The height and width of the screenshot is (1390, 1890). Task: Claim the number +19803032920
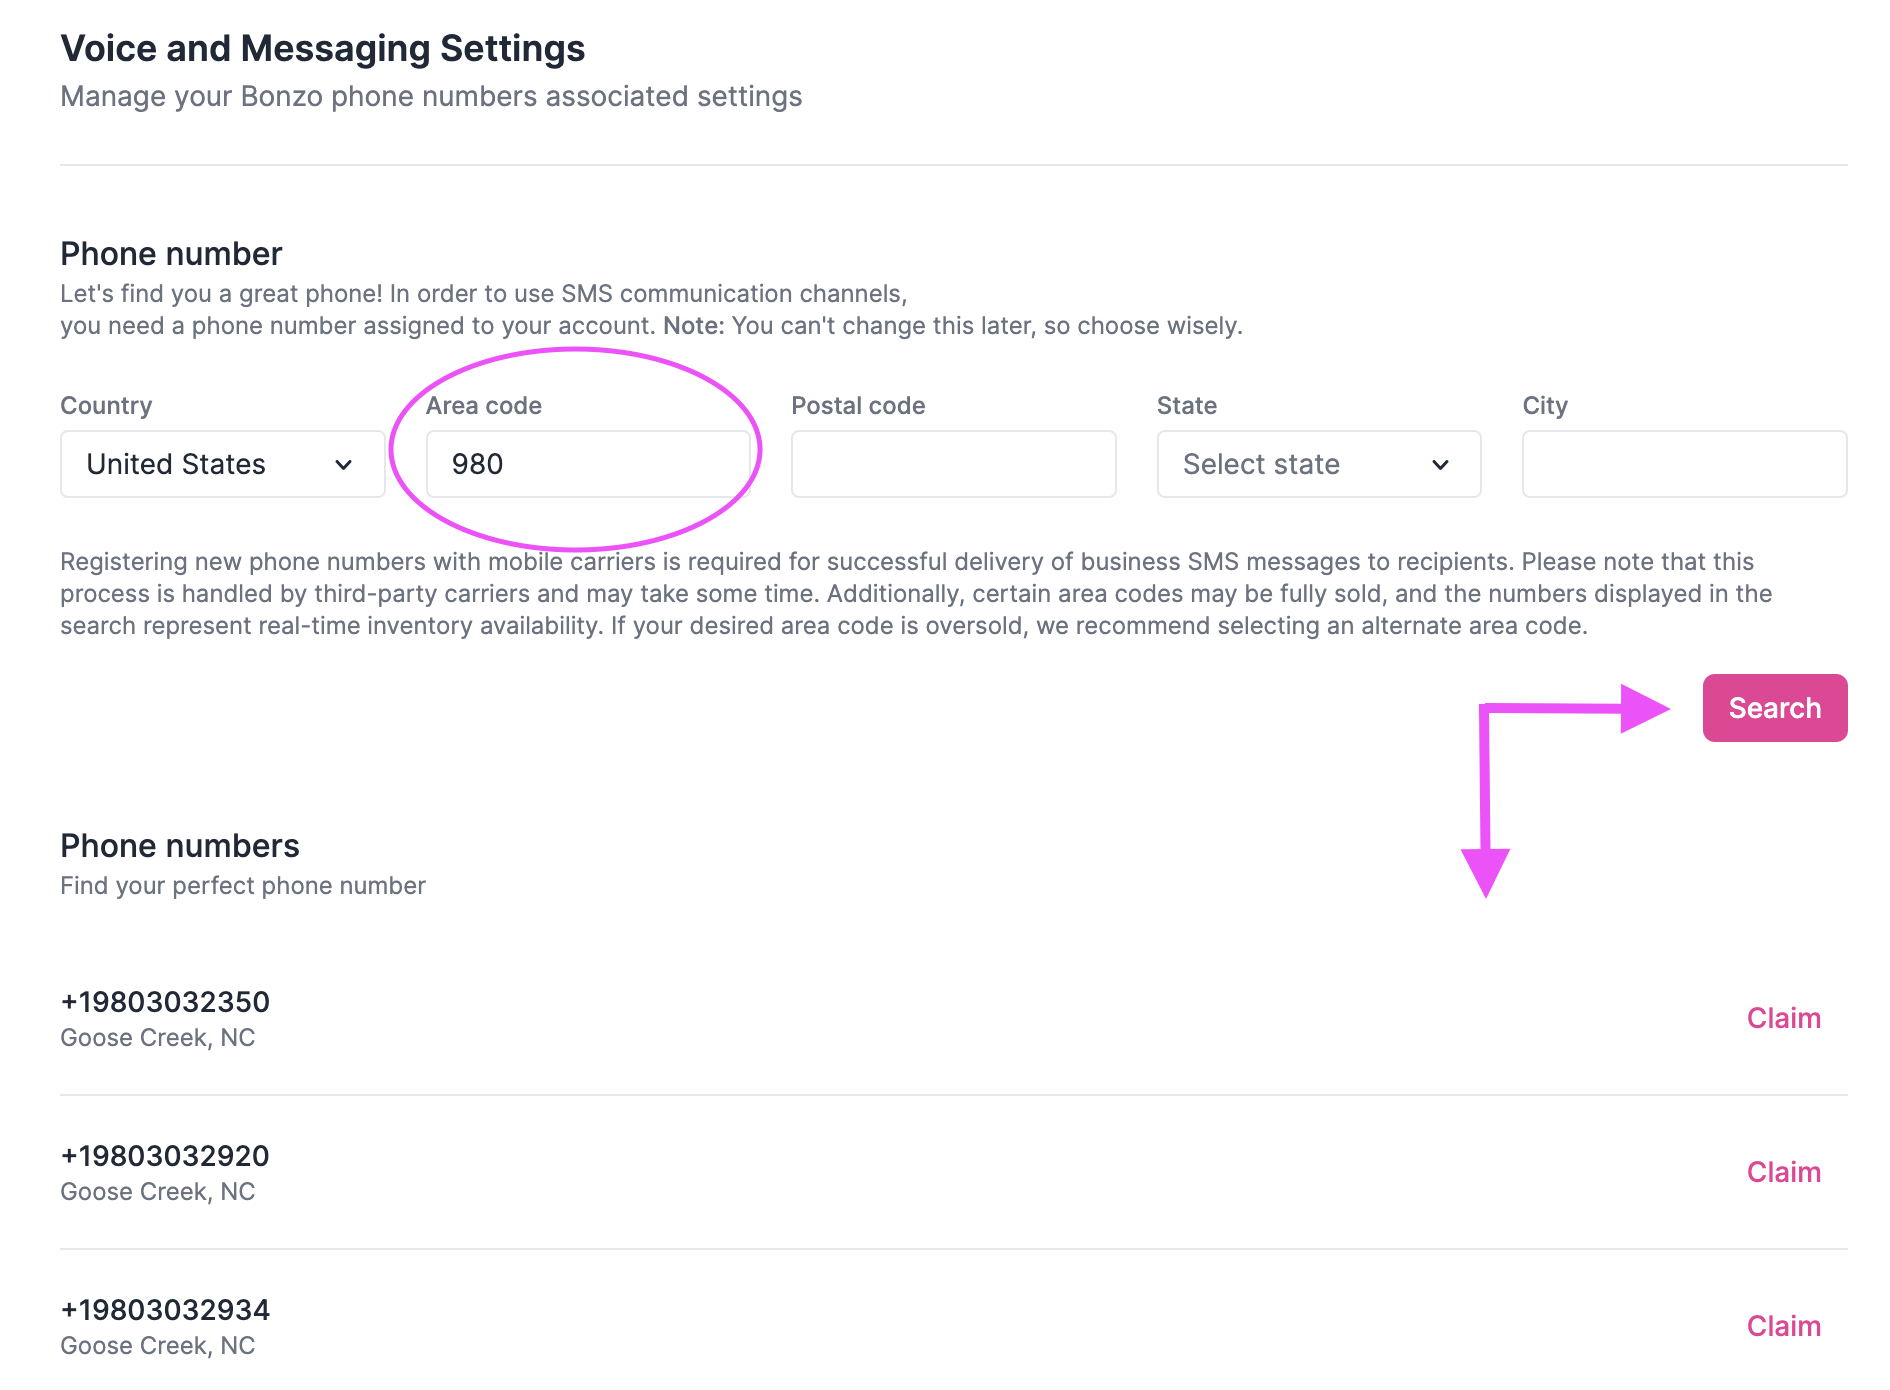(1784, 1171)
